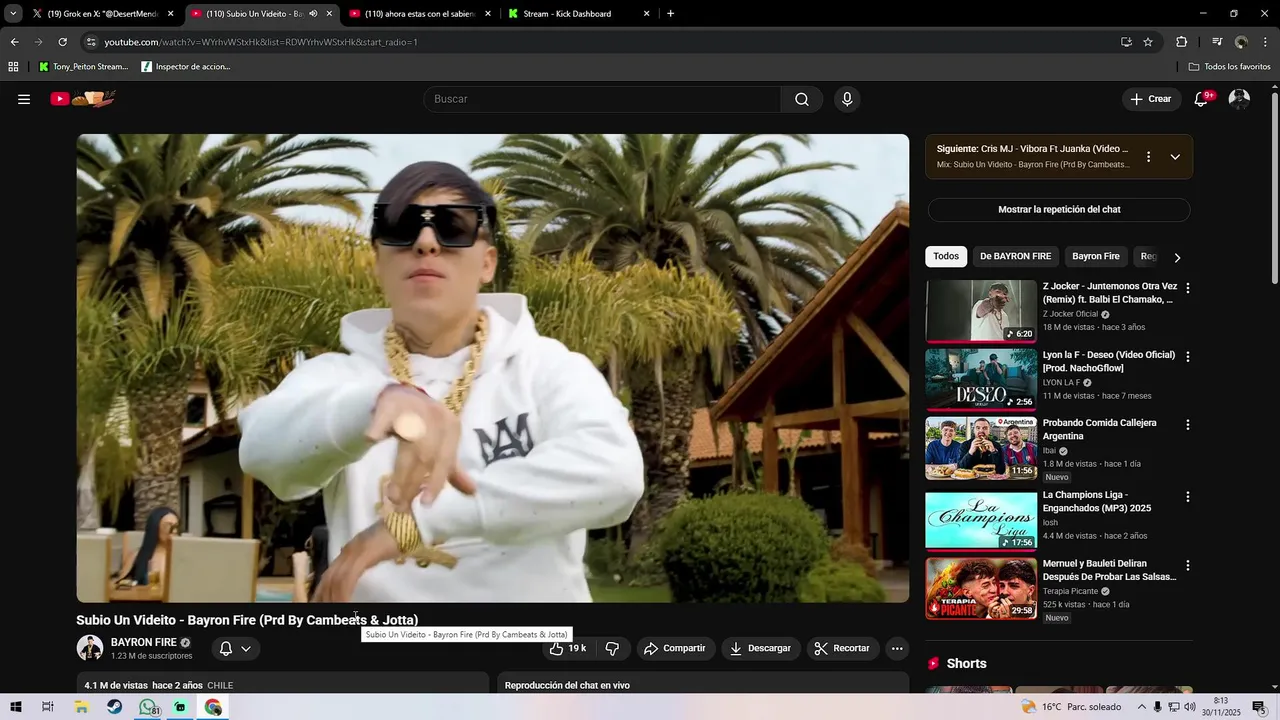
Task: Open the Windows Start menu
Action: tap(15, 707)
